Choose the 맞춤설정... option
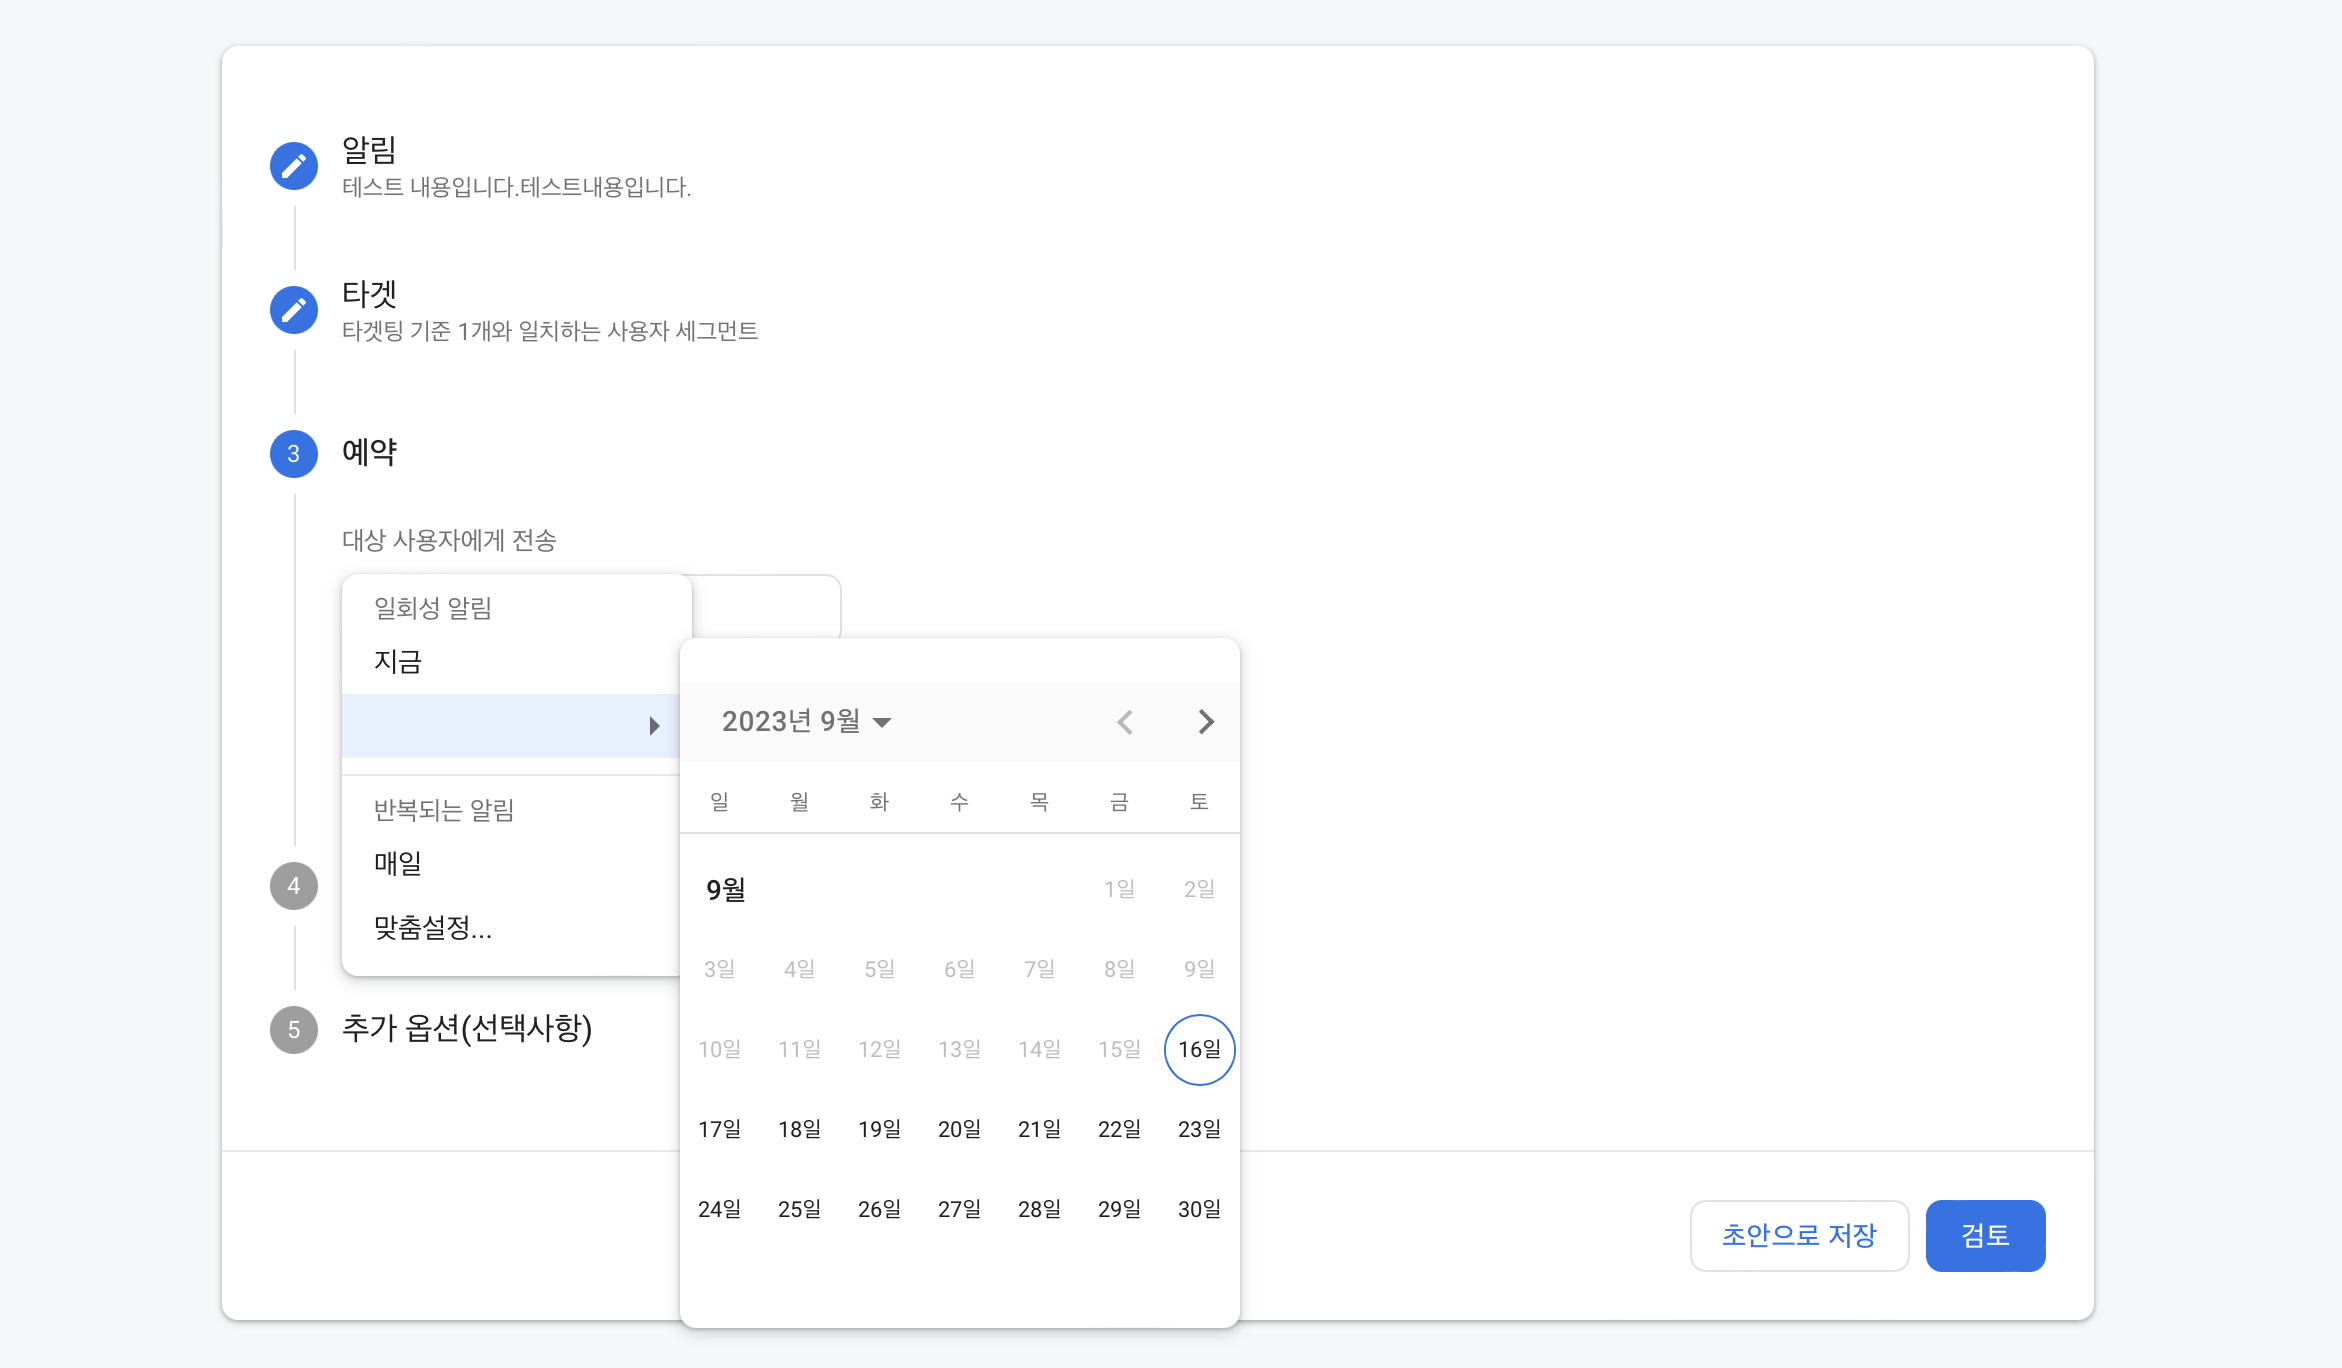2342x1368 pixels. [432, 928]
